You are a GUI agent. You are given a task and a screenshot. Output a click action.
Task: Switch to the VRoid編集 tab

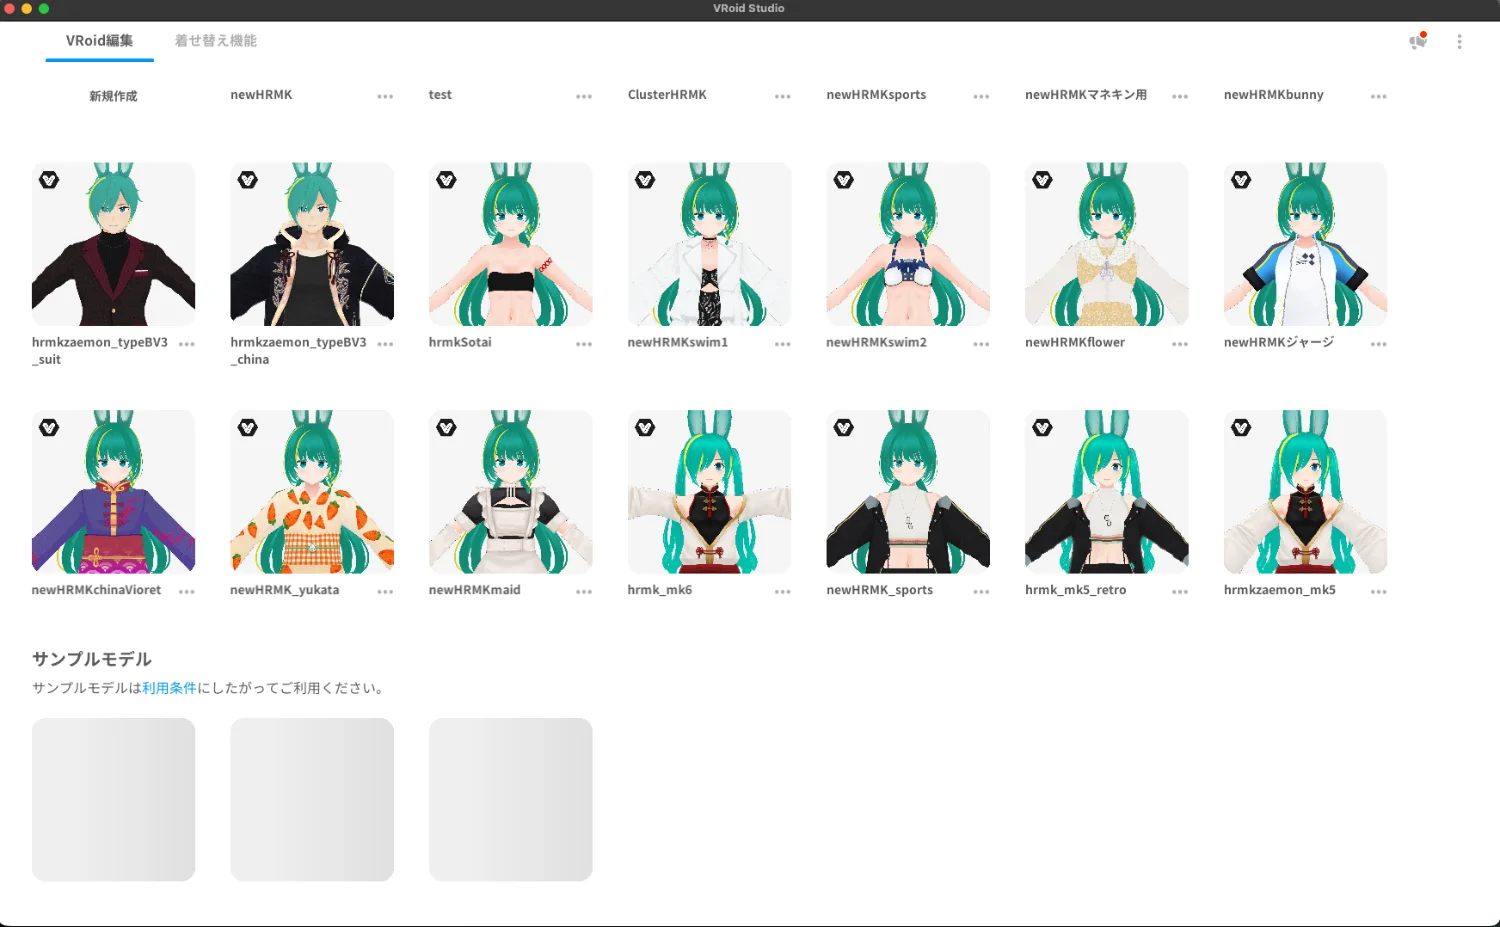[99, 41]
